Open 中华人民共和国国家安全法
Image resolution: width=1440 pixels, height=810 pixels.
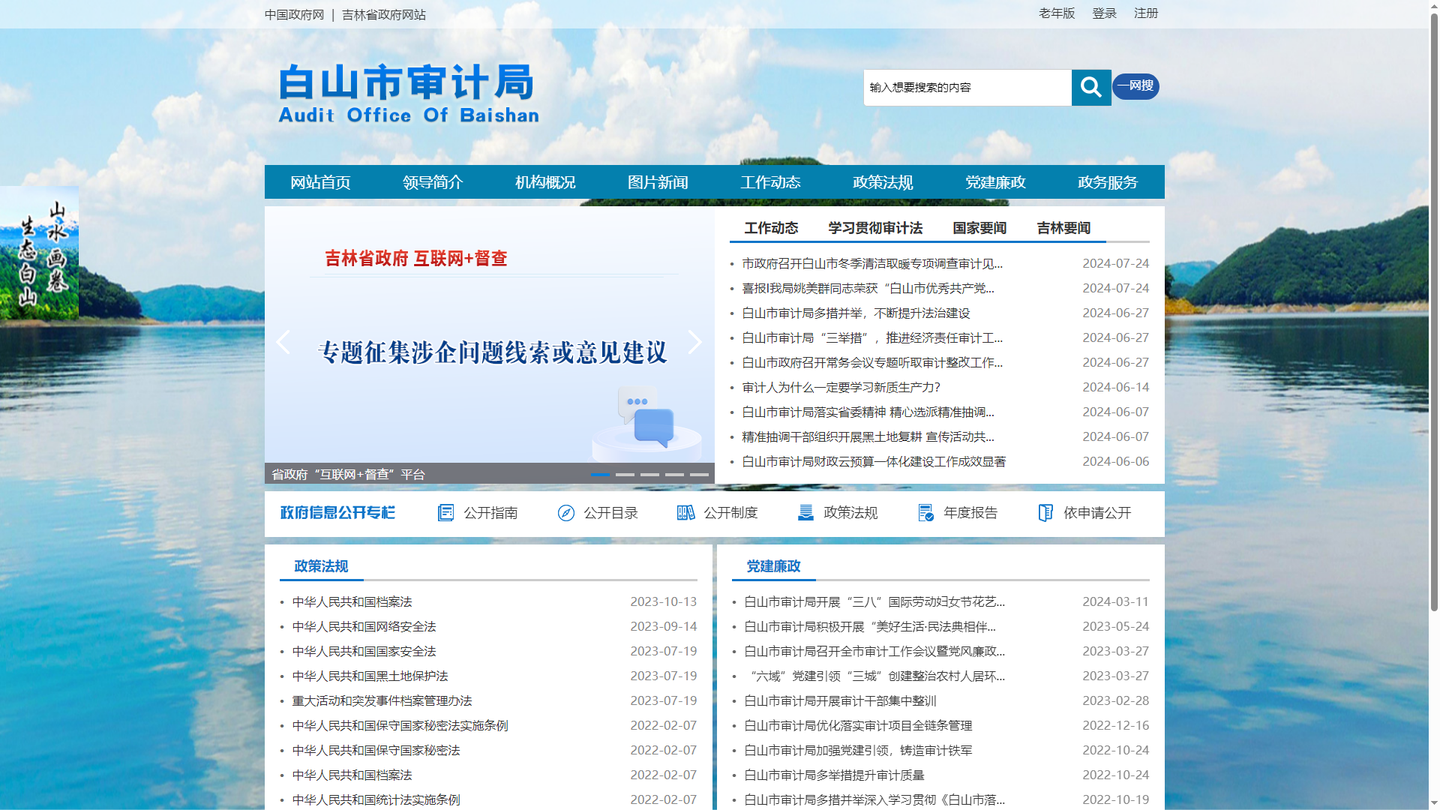click(364, 651)
